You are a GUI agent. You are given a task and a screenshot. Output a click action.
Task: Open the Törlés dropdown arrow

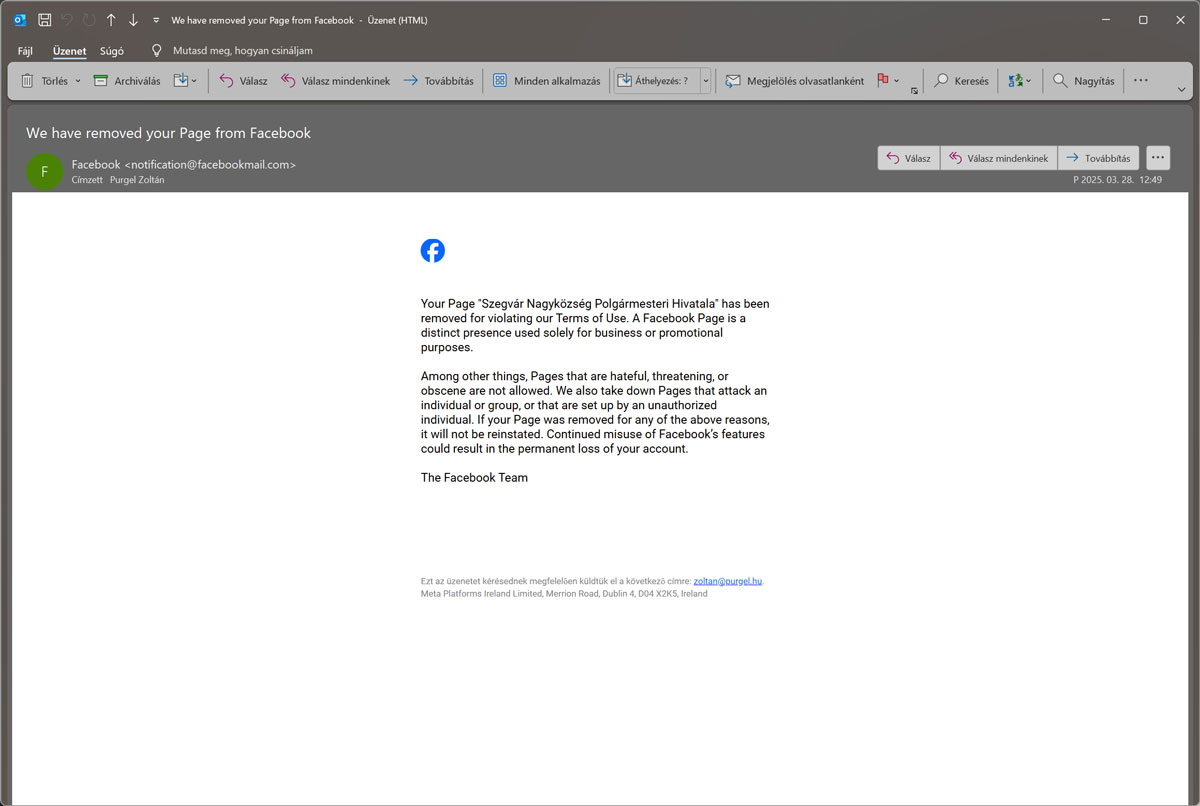[x=78, y=81]
